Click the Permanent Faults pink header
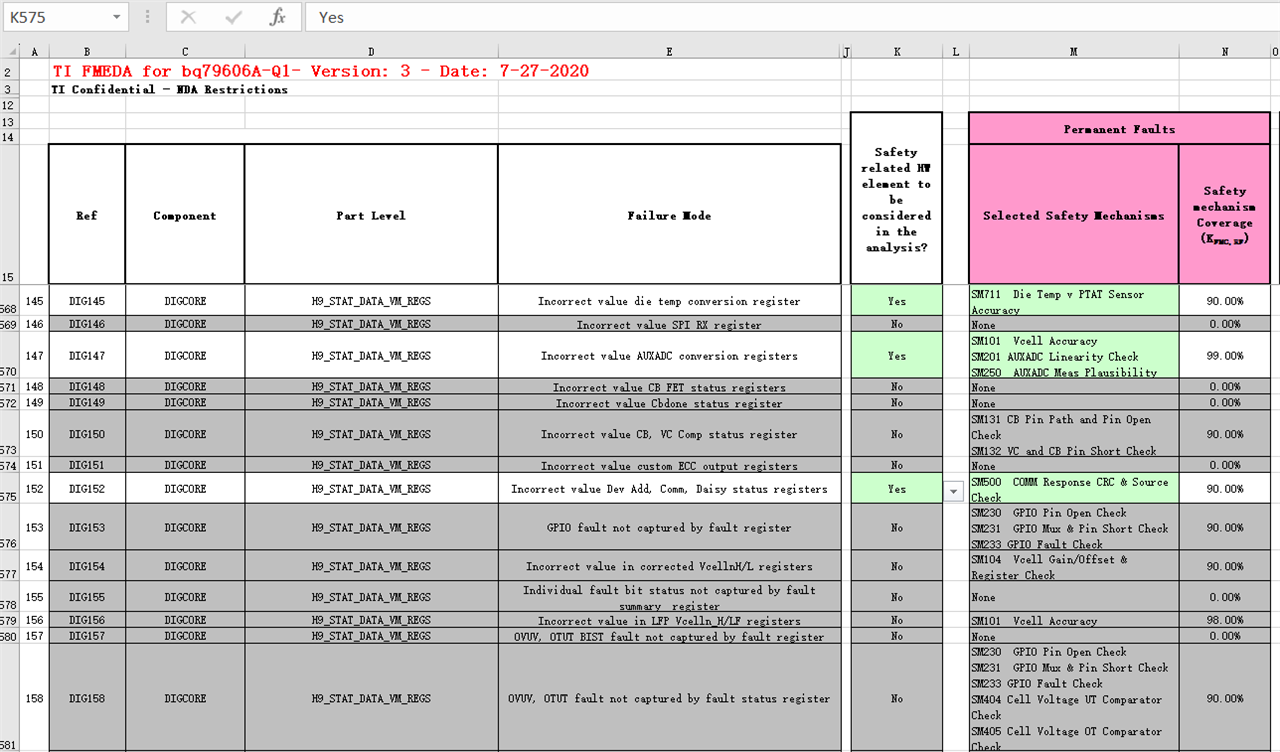Viewport: 1280px width, 752px height. tap(1119, 129)
